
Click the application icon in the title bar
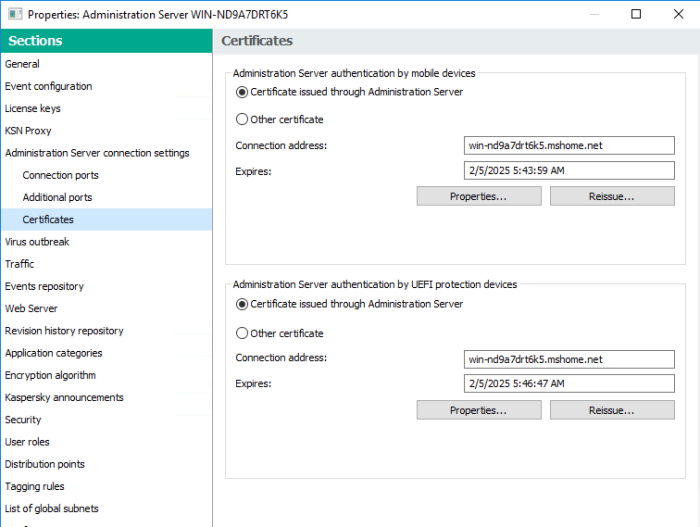[12, 14]
